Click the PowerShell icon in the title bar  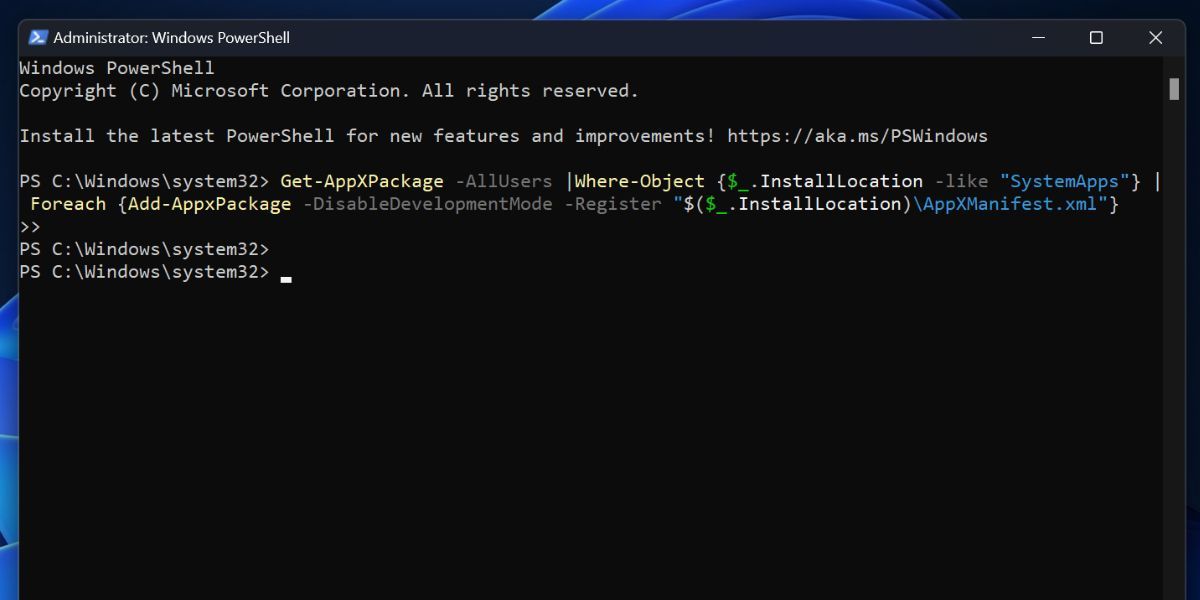tap(38, 37)
